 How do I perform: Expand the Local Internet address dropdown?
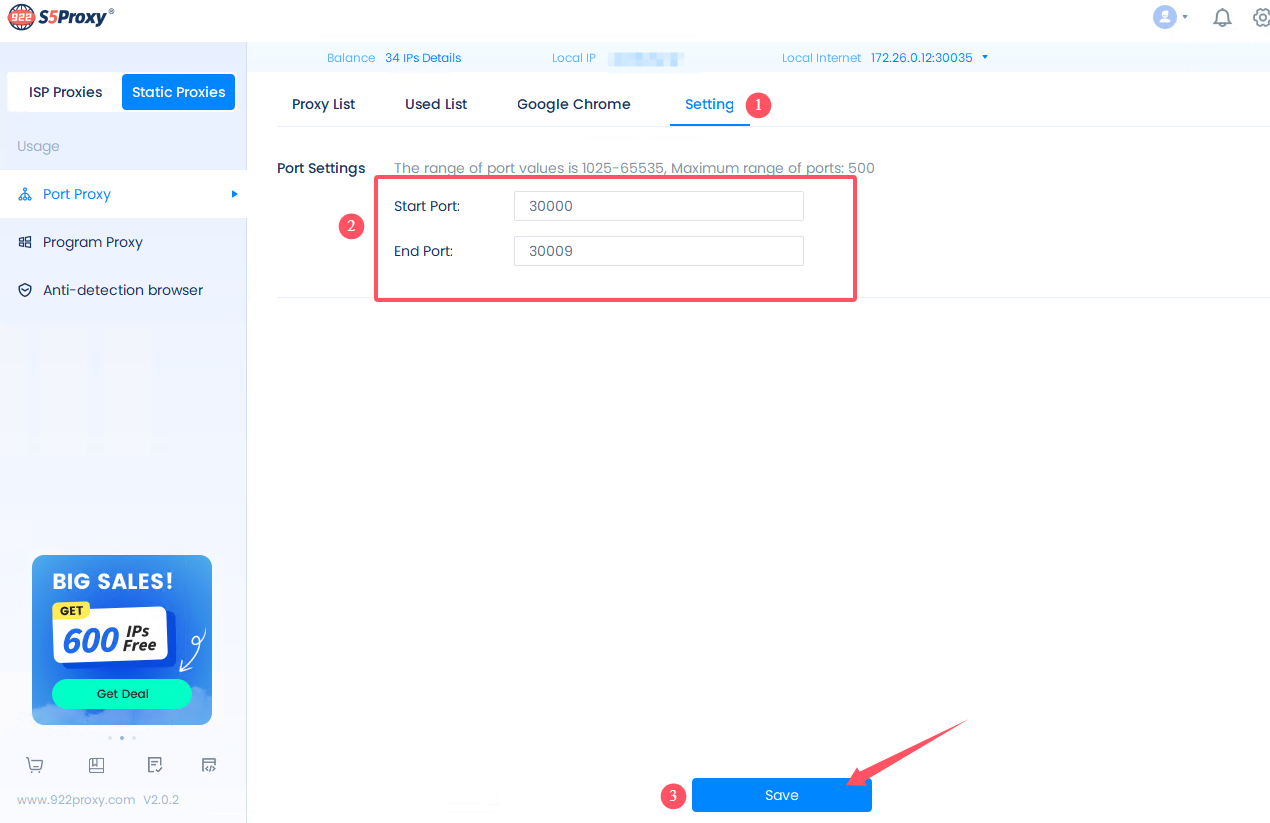(985, 57)
